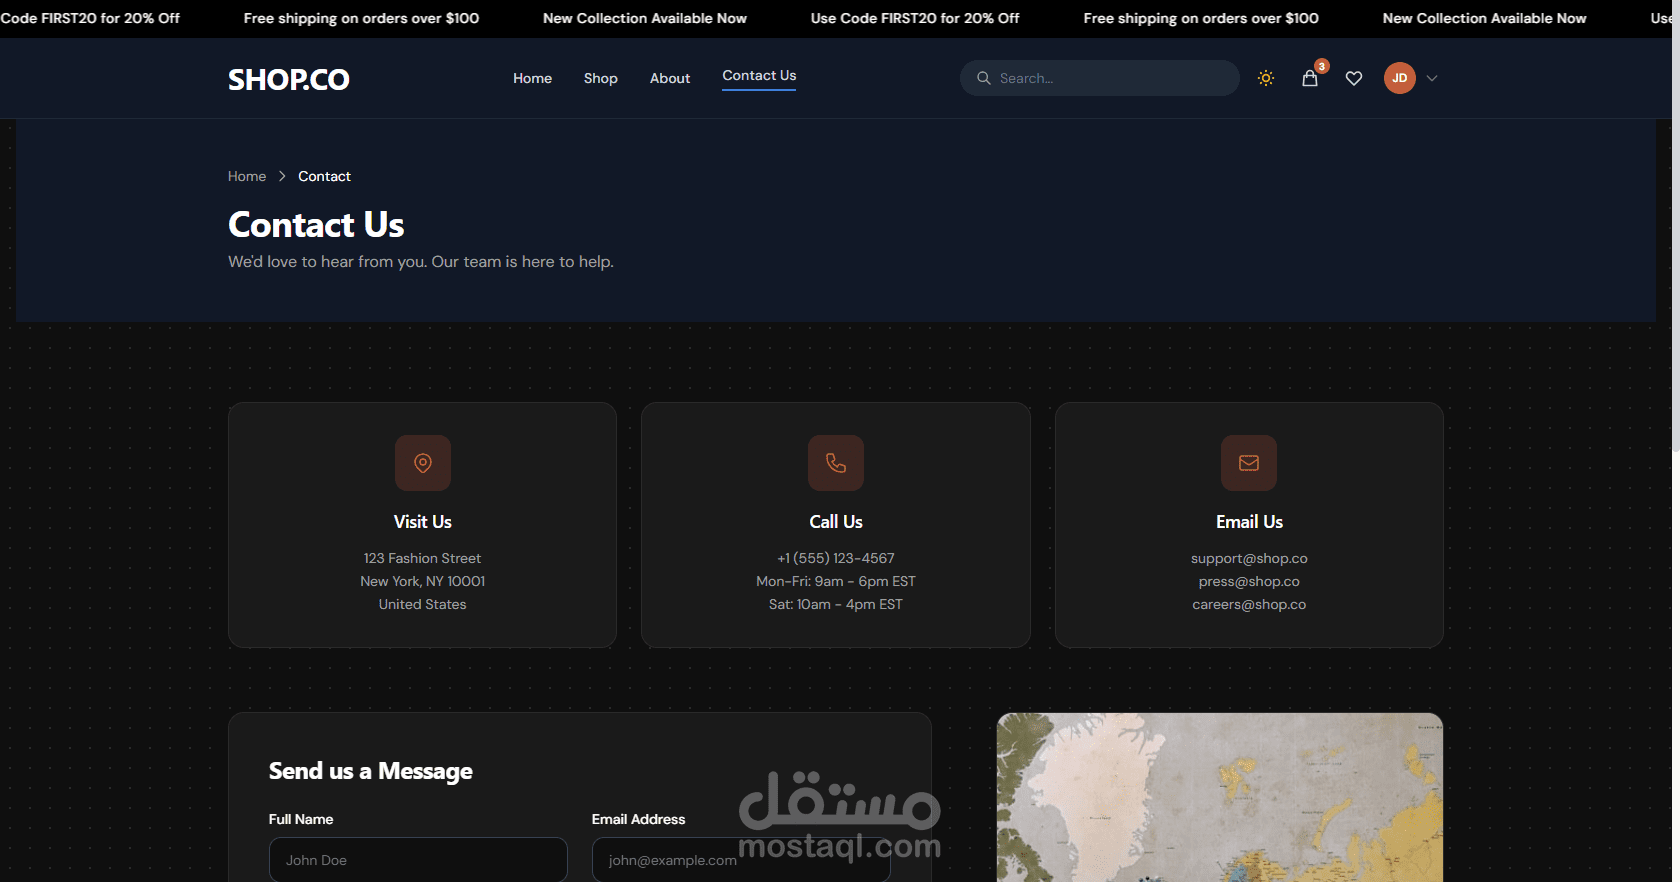Click the Contact breadcrumb text
The width and height of the screenshot is (1680, 882).
click(x=324, y=176)
